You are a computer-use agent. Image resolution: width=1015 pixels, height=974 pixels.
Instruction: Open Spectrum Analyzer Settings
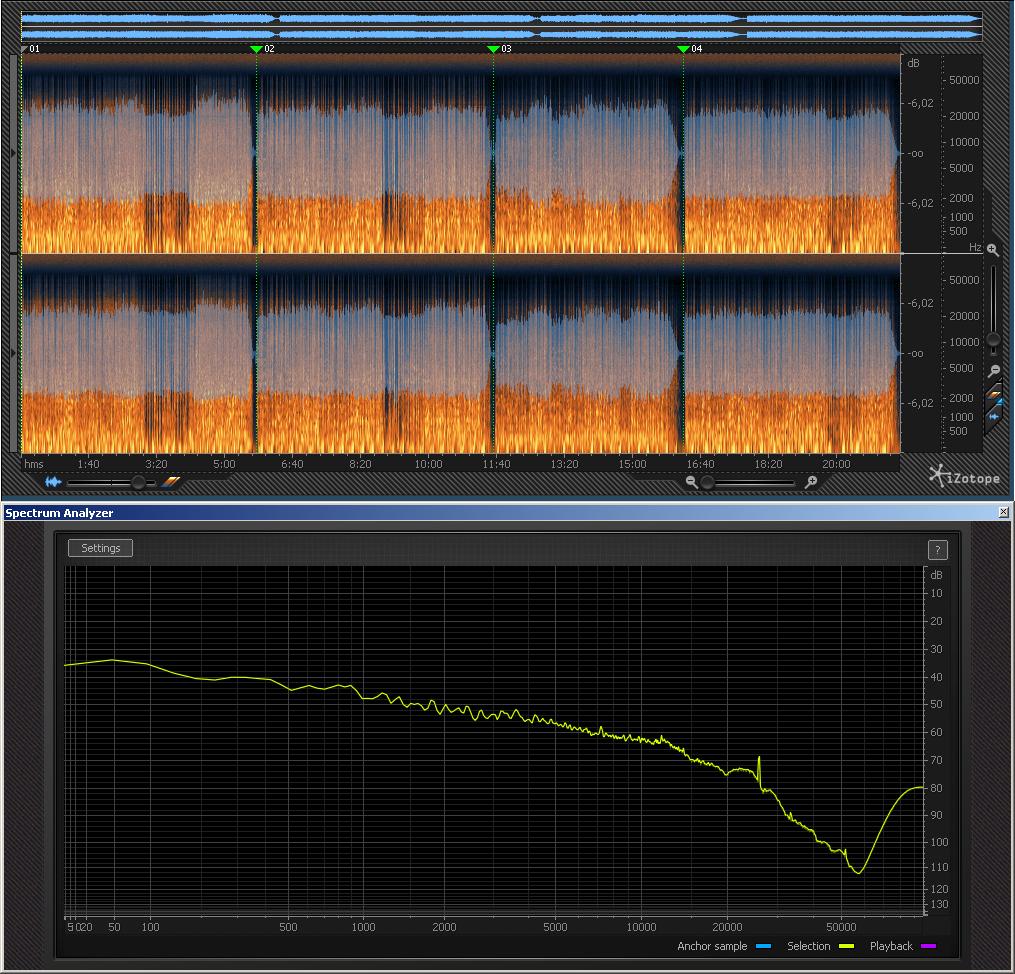[x=100, y=548]
